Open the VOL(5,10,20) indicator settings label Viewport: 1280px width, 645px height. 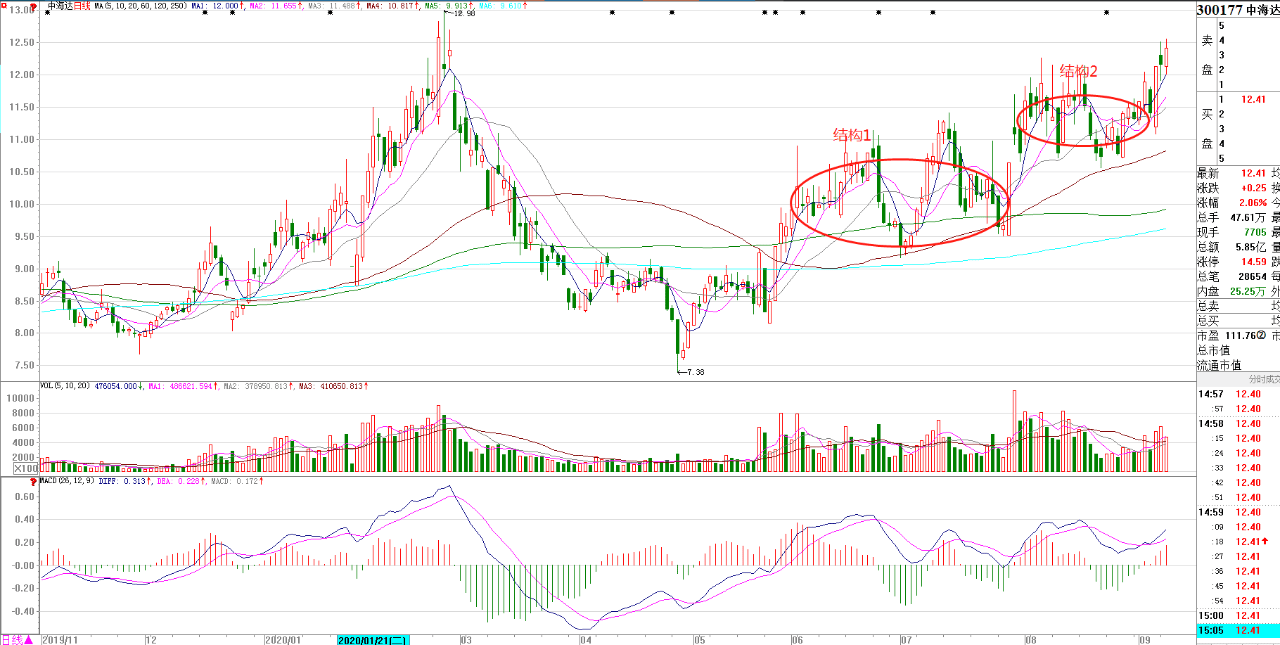[64, 384]
